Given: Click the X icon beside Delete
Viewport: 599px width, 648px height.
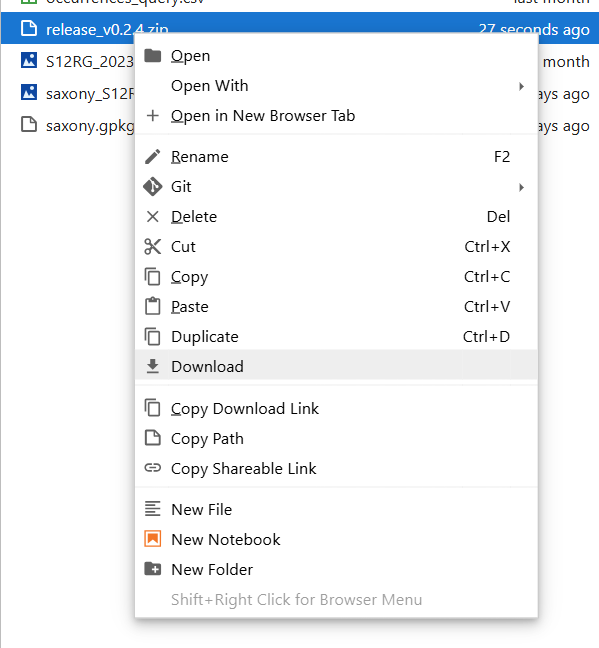Looking at the screenshot, I should tap(153, 217).
